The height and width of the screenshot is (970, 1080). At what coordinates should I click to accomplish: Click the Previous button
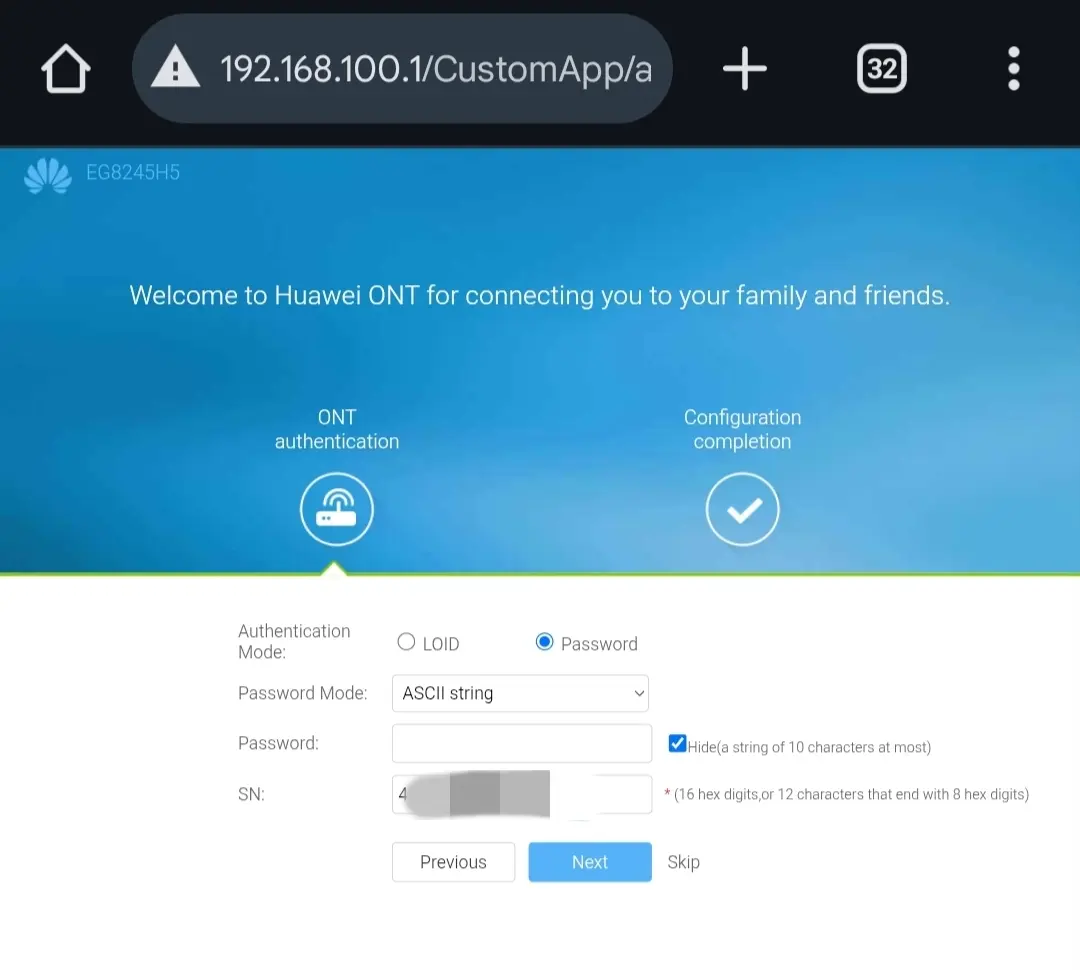pos(453,862)
